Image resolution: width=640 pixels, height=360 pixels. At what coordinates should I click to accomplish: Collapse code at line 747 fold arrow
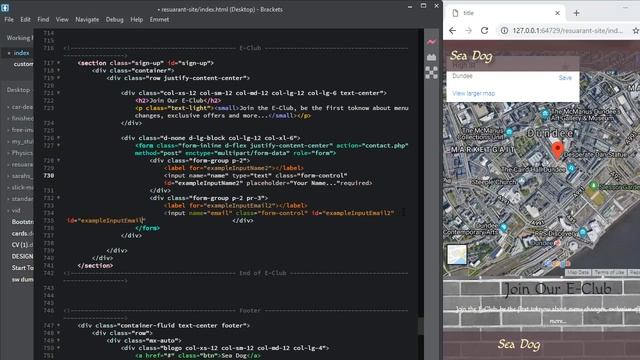(58, 325)
